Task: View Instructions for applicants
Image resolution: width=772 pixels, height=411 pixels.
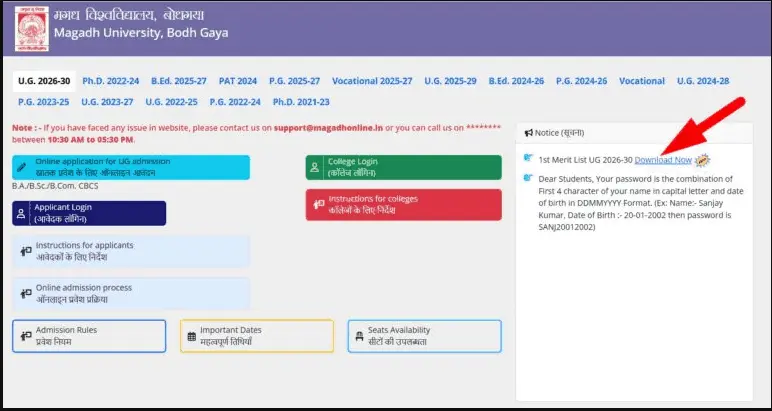Action: 131,251
